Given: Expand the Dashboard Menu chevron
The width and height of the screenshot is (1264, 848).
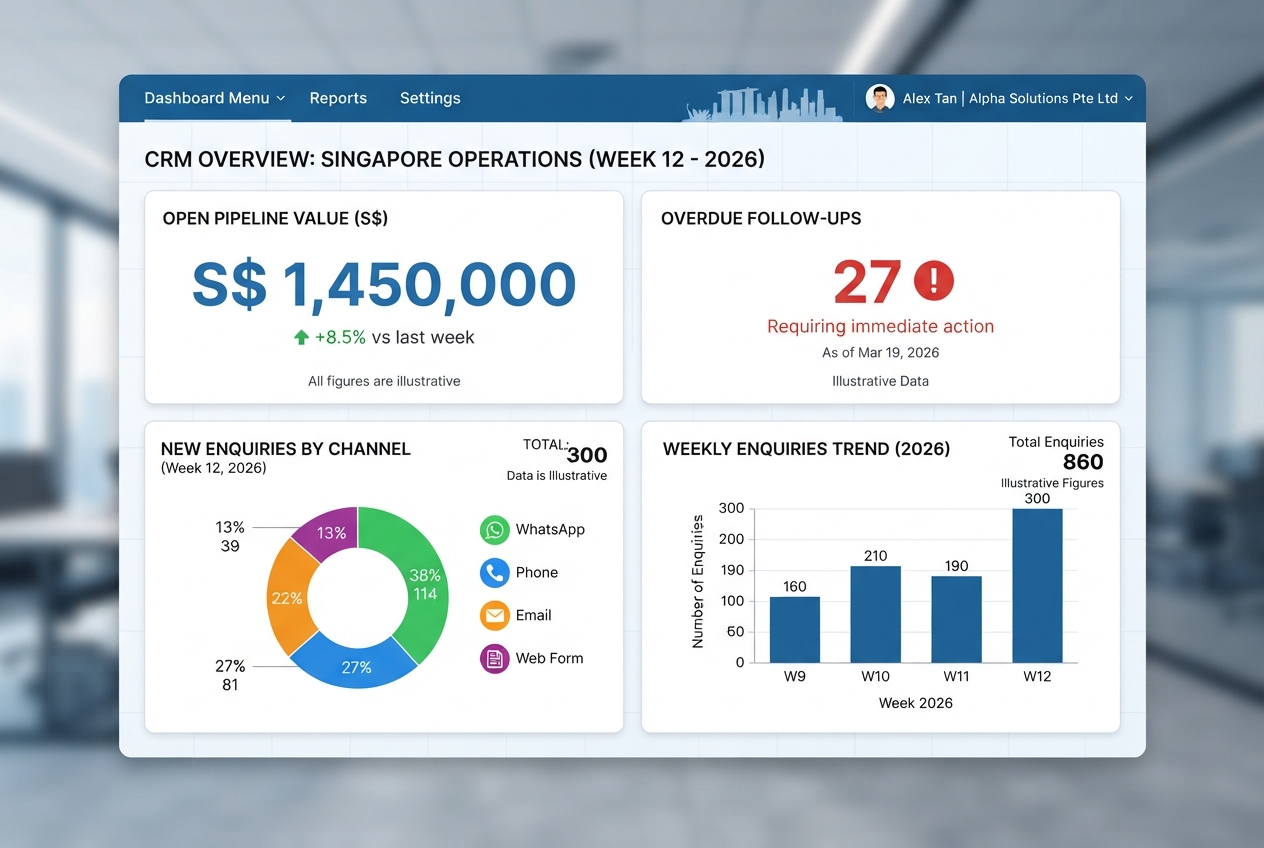Looking at the screenshot, I should [x=281, y=98].
